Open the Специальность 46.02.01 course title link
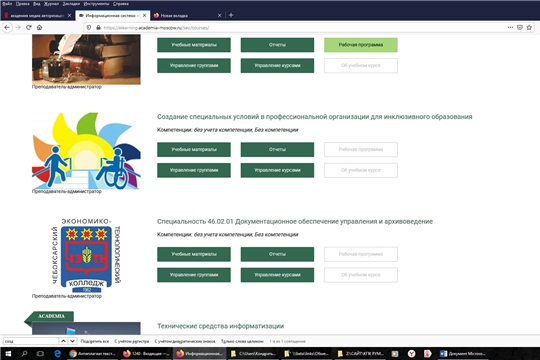 [x=295, y=222]
